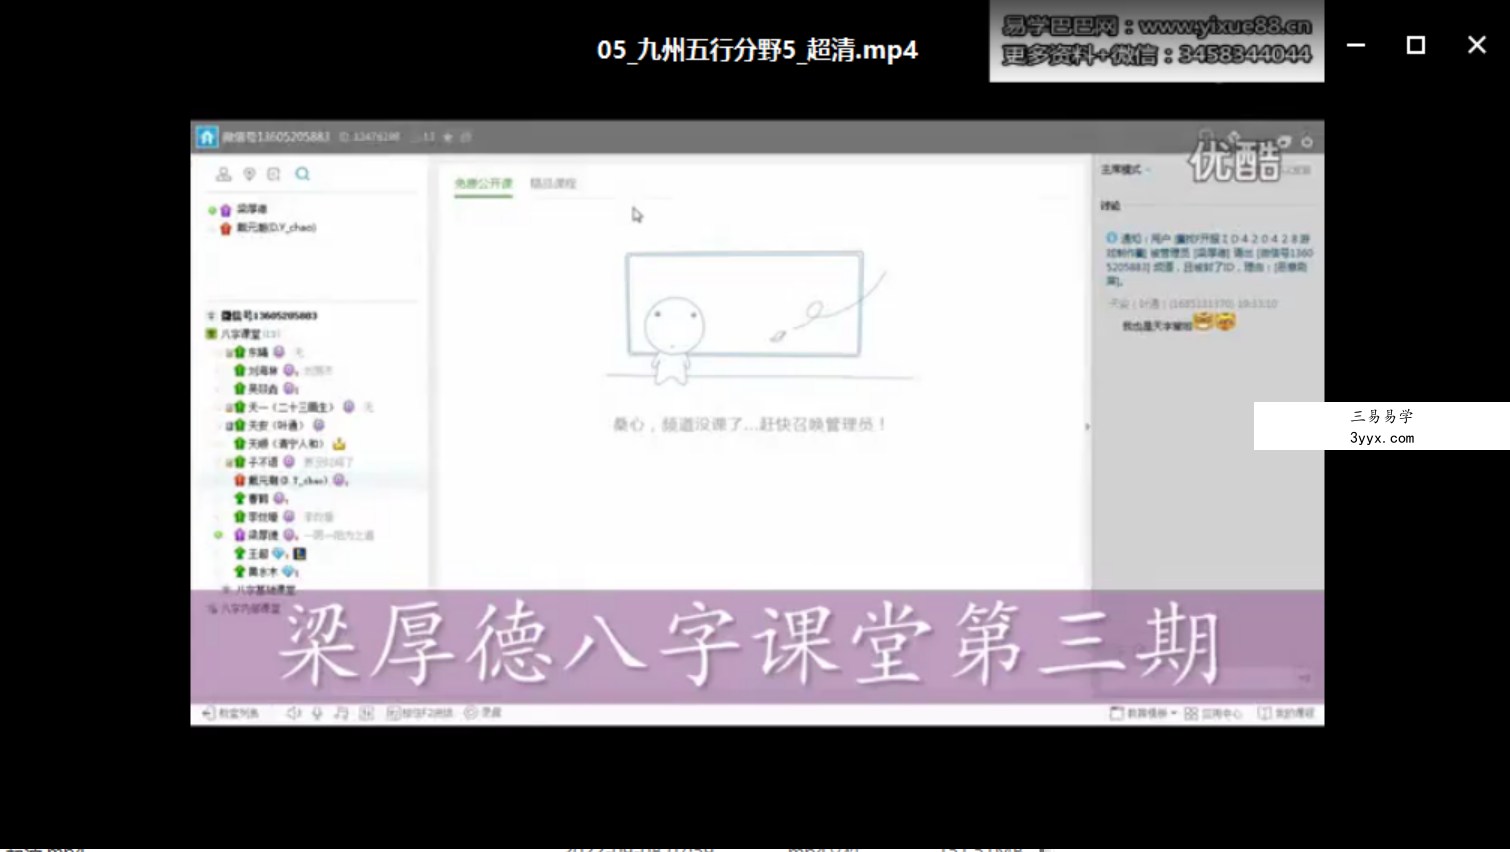The image size is (1510, 852).
Task: Click the 录音 record button in bottom toolbar
Action: coord(483,713)
